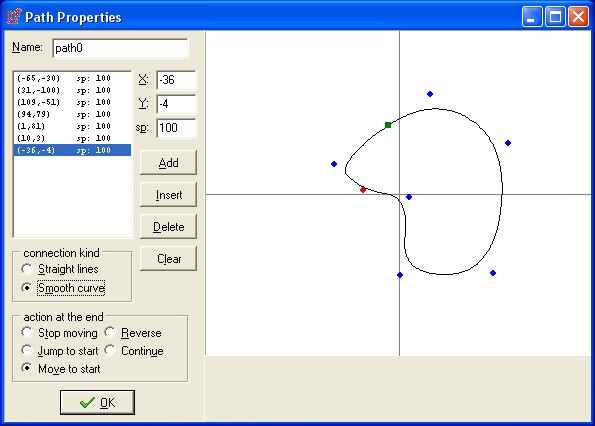Select the Straight lines radio button
Viewport: 595px width, 426px height.
tap(27, 269)
